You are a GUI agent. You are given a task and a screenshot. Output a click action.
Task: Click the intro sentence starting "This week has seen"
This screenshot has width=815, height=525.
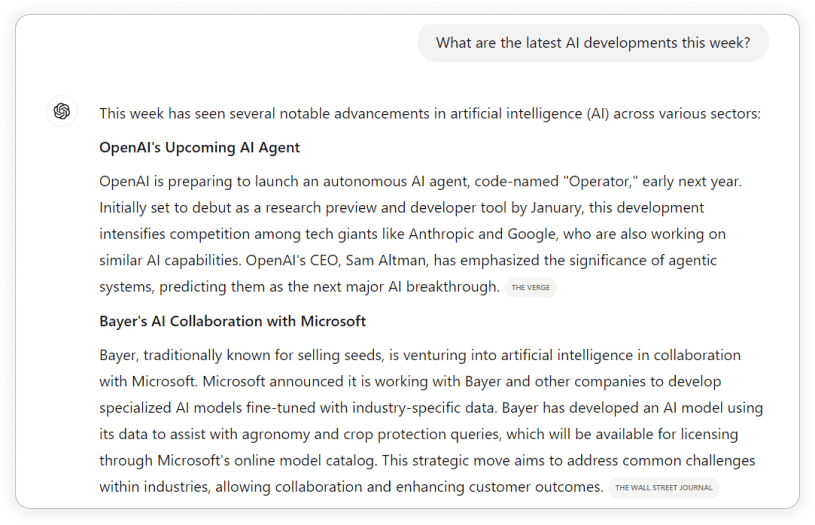click(430, 114)
